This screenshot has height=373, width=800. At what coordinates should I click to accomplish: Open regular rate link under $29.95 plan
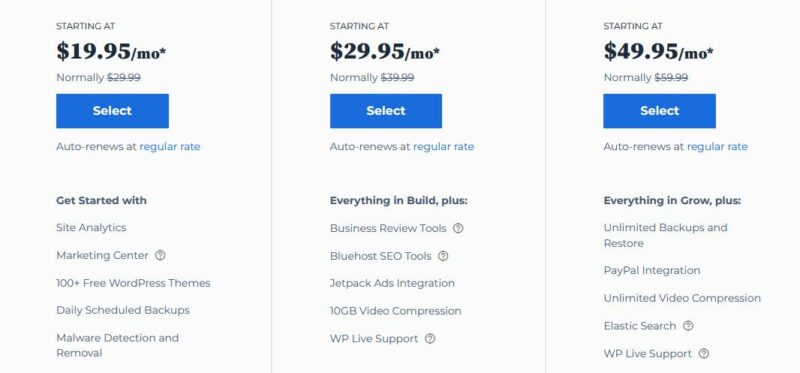443,147
